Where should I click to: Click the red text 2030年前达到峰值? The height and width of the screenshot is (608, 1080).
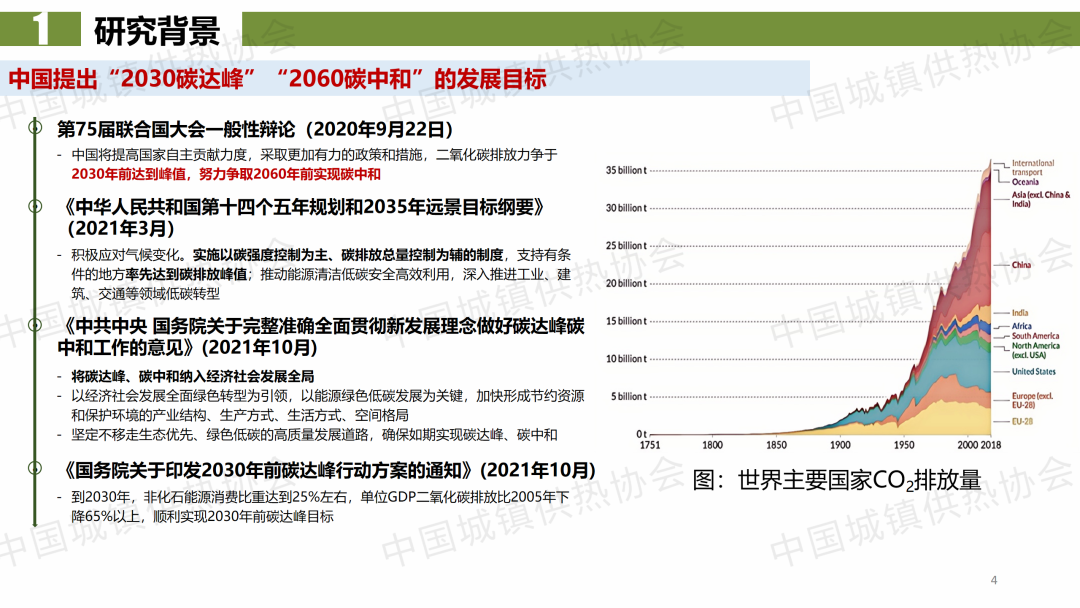point(124,174)
